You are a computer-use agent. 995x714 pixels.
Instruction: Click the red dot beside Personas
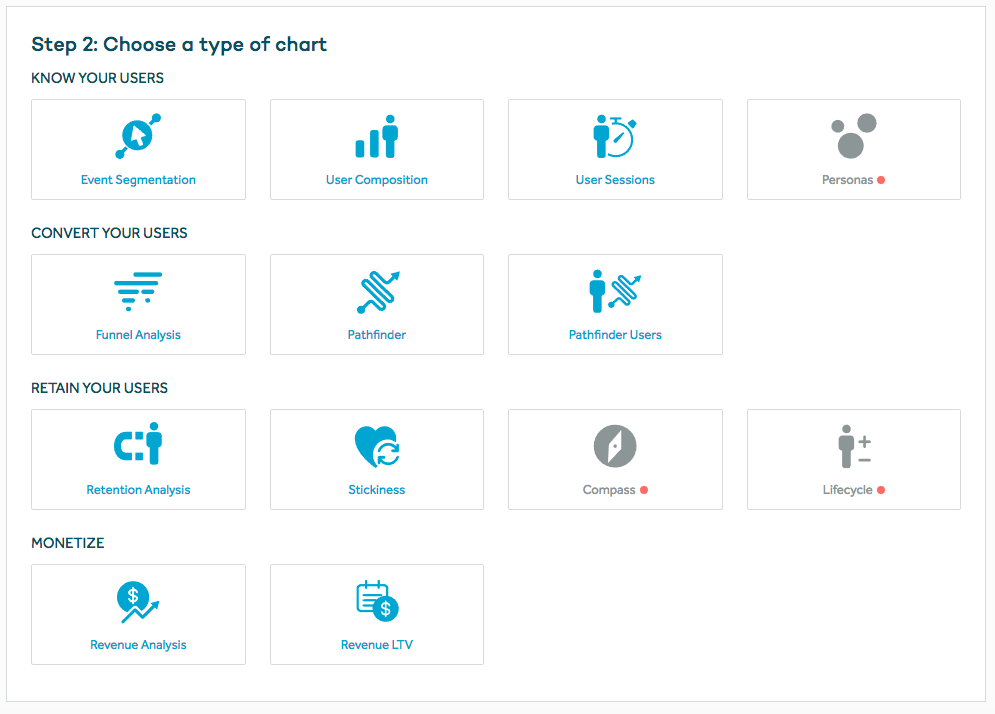tap(881, 180)
